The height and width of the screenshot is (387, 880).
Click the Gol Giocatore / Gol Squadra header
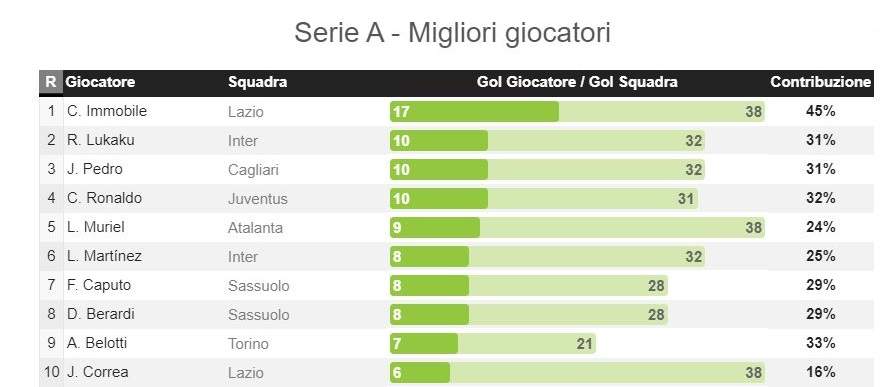tap(577, 82)
